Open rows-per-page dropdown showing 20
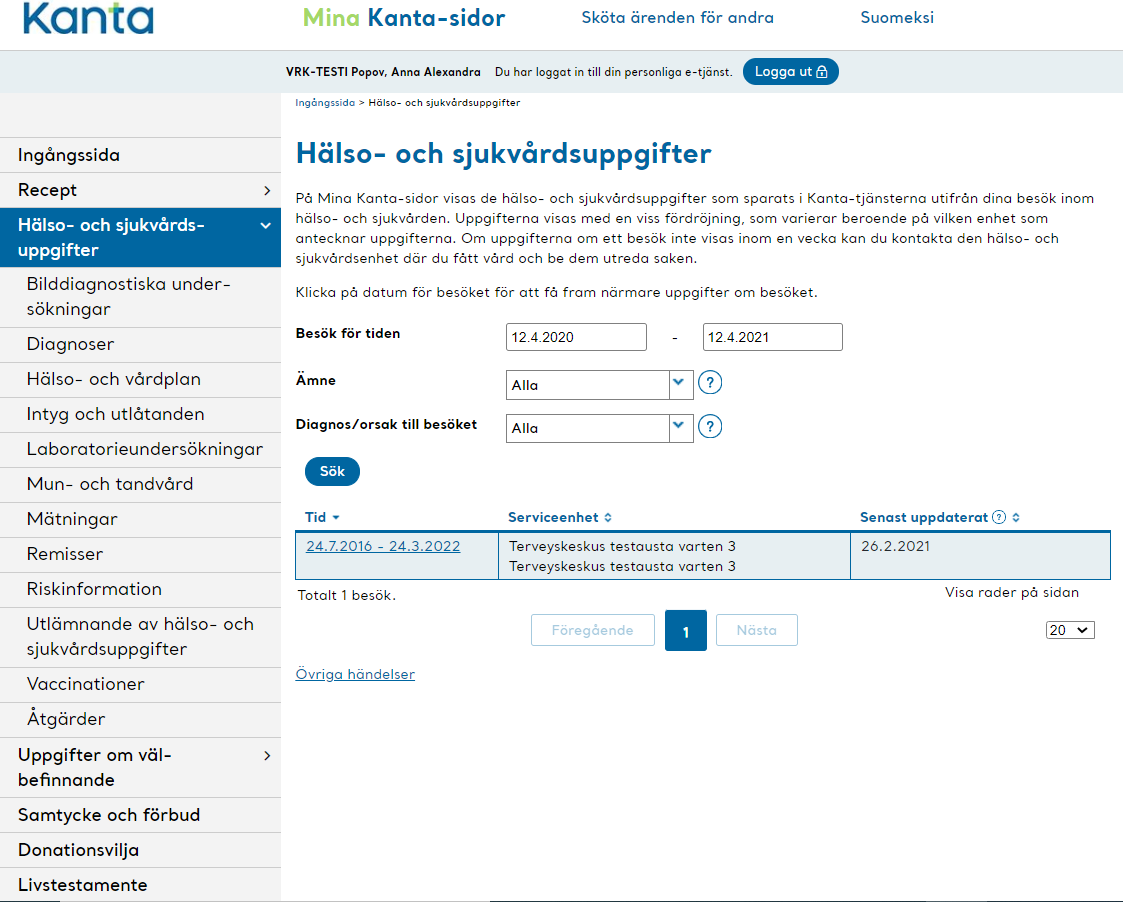The height and width of the screenshot is (902, 1123). tap(1070, 630)
